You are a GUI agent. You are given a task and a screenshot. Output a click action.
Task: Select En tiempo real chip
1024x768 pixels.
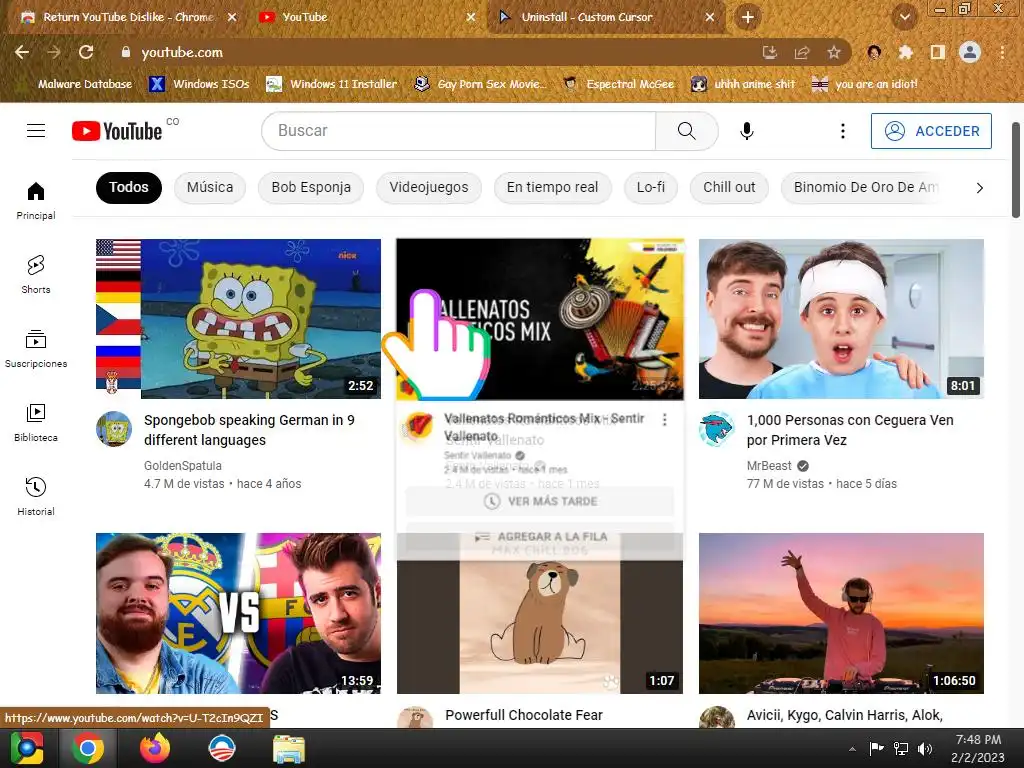[552, 187]
